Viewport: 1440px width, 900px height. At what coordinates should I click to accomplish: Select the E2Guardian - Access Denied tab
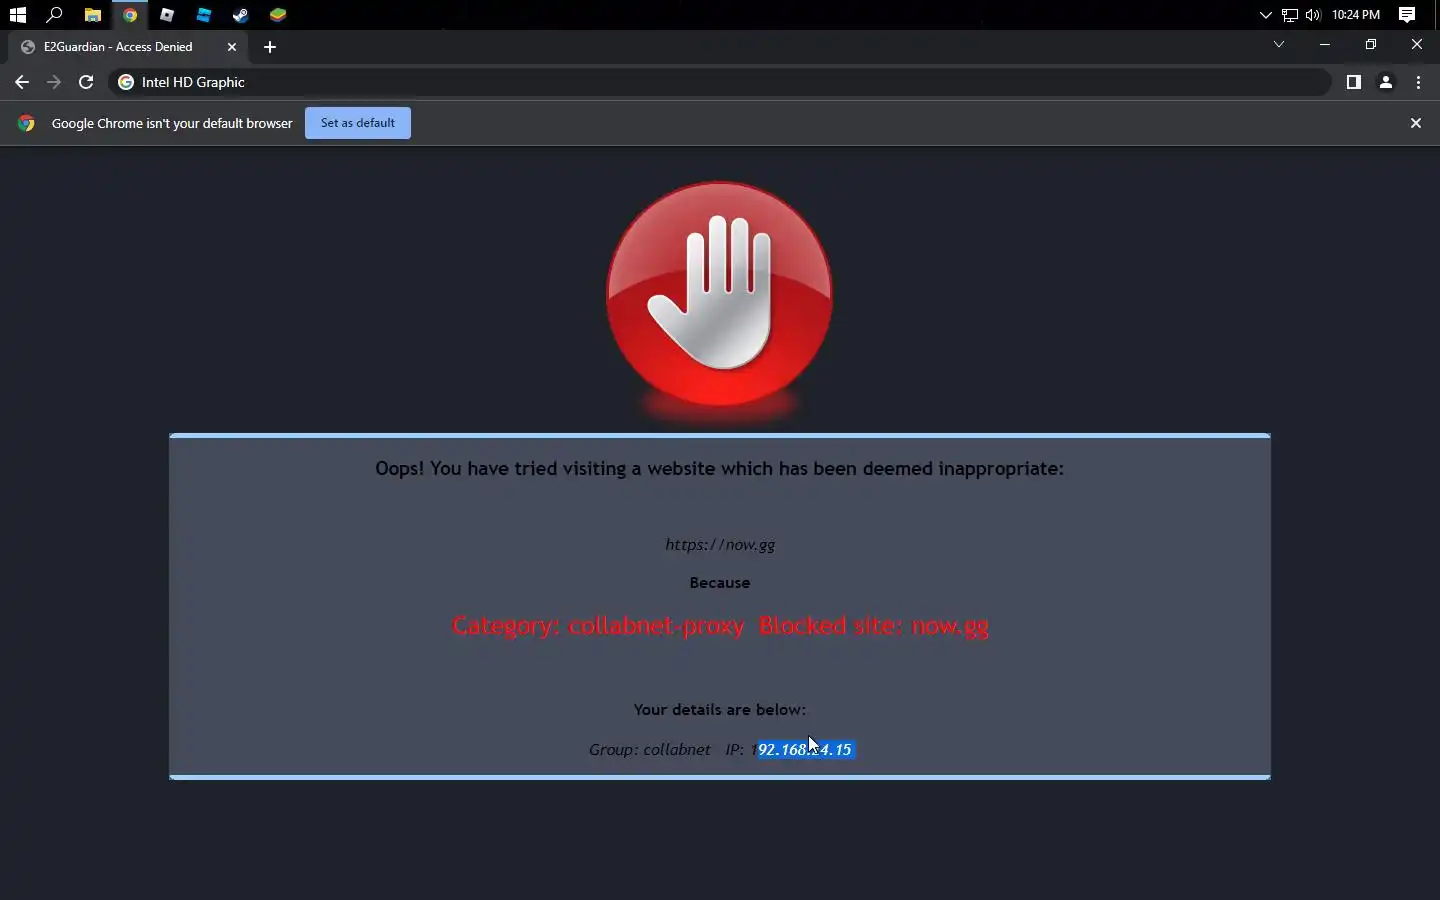pyautogui.click(x=126, y=47)
